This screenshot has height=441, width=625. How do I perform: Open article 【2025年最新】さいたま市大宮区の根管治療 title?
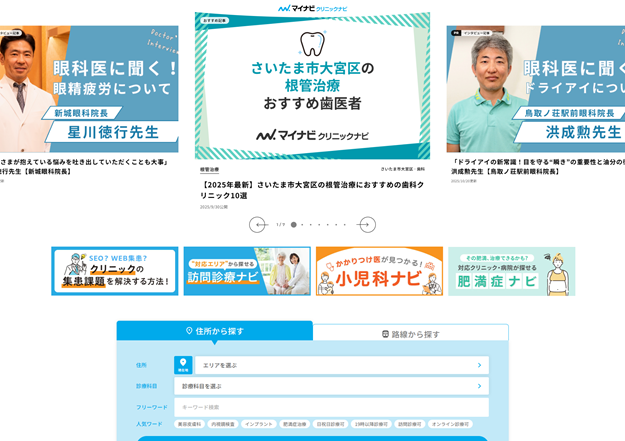[x=312, y=190]
